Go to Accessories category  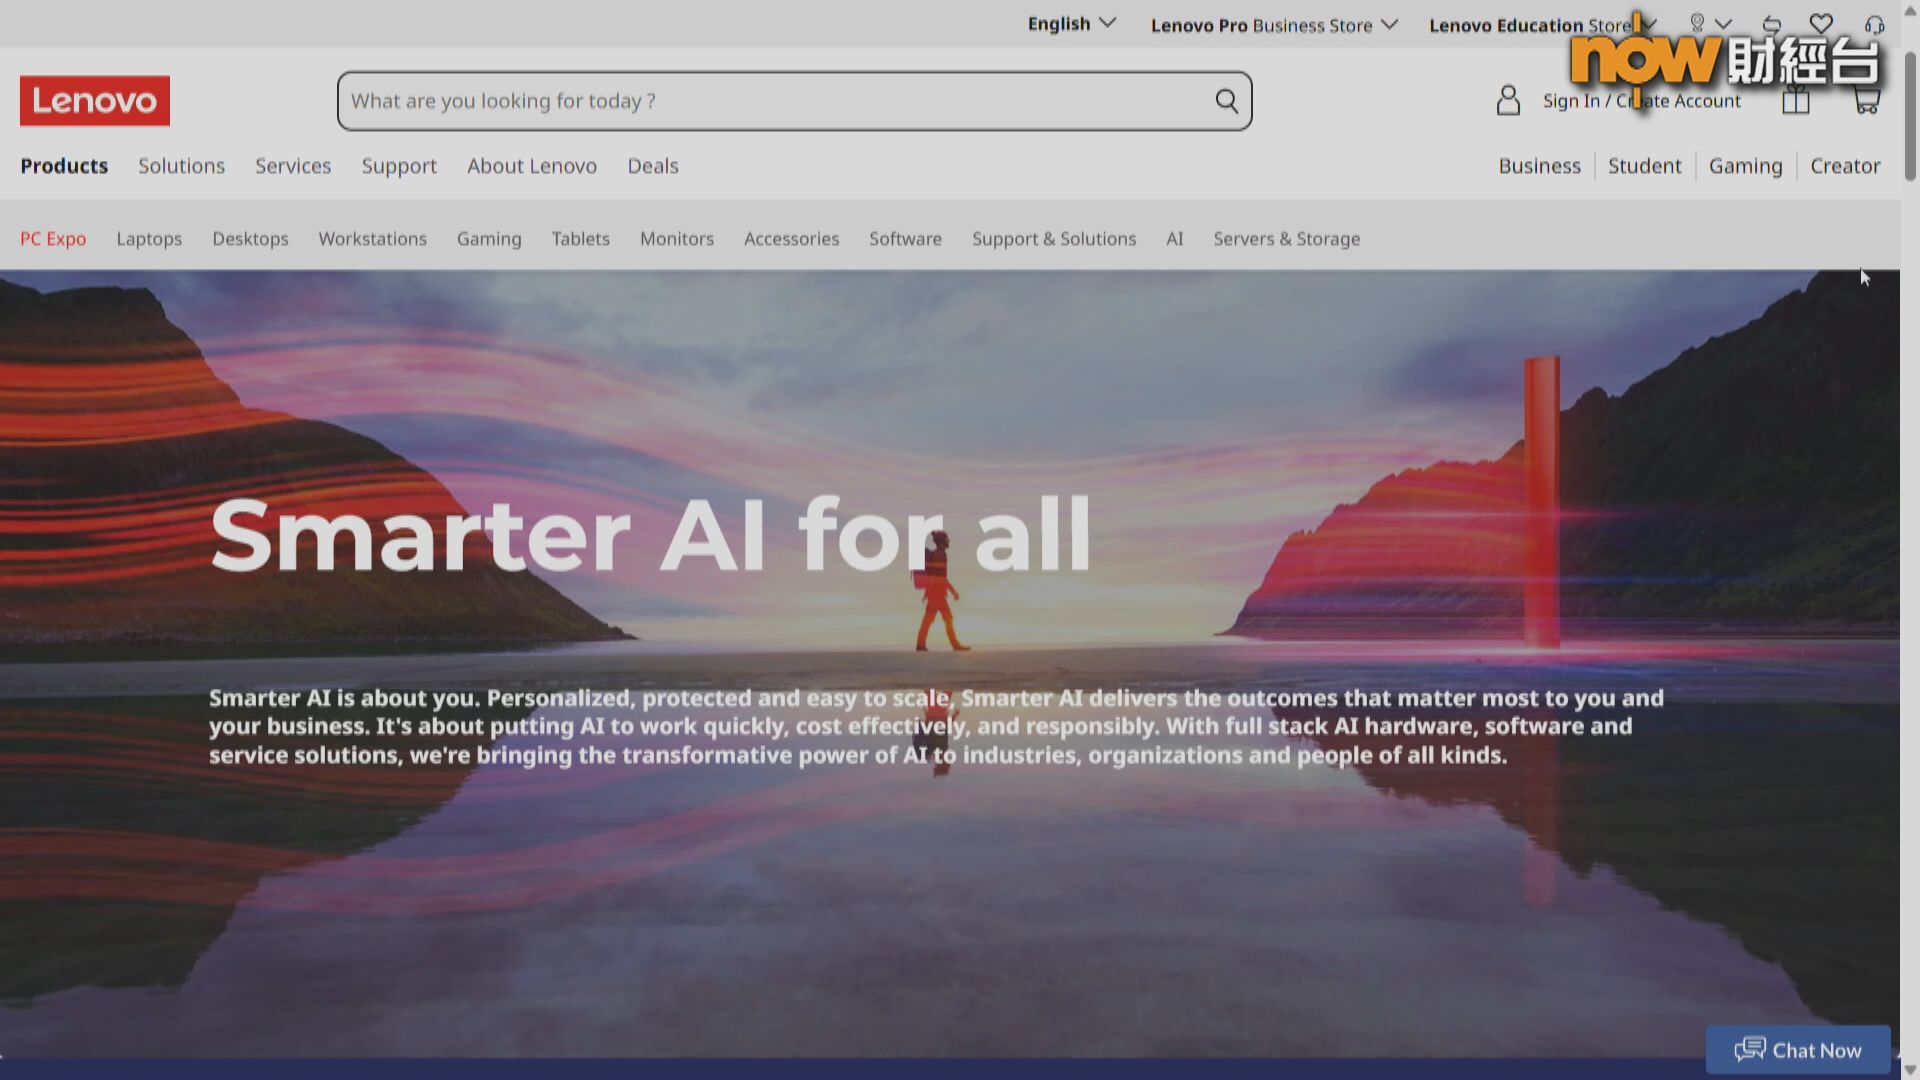pos(791,239)
